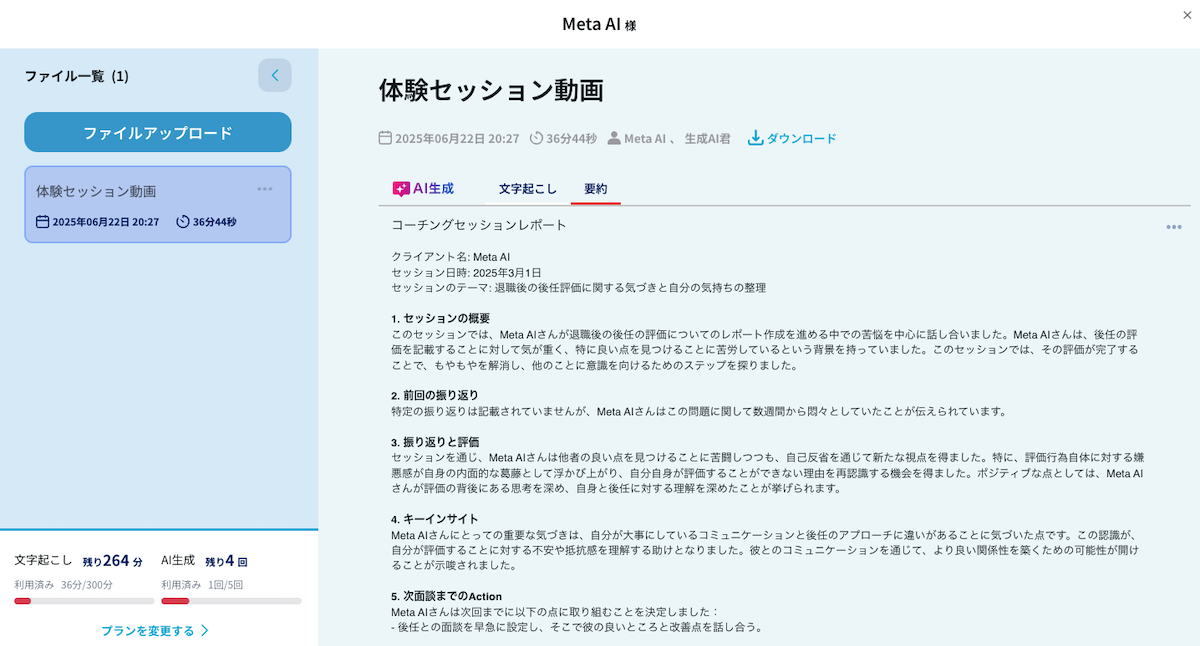This screenshot has height=646, width=1200.
Task: Click the セッション日時: 2025年3月1日 line
Action: [x=466, y=272]
